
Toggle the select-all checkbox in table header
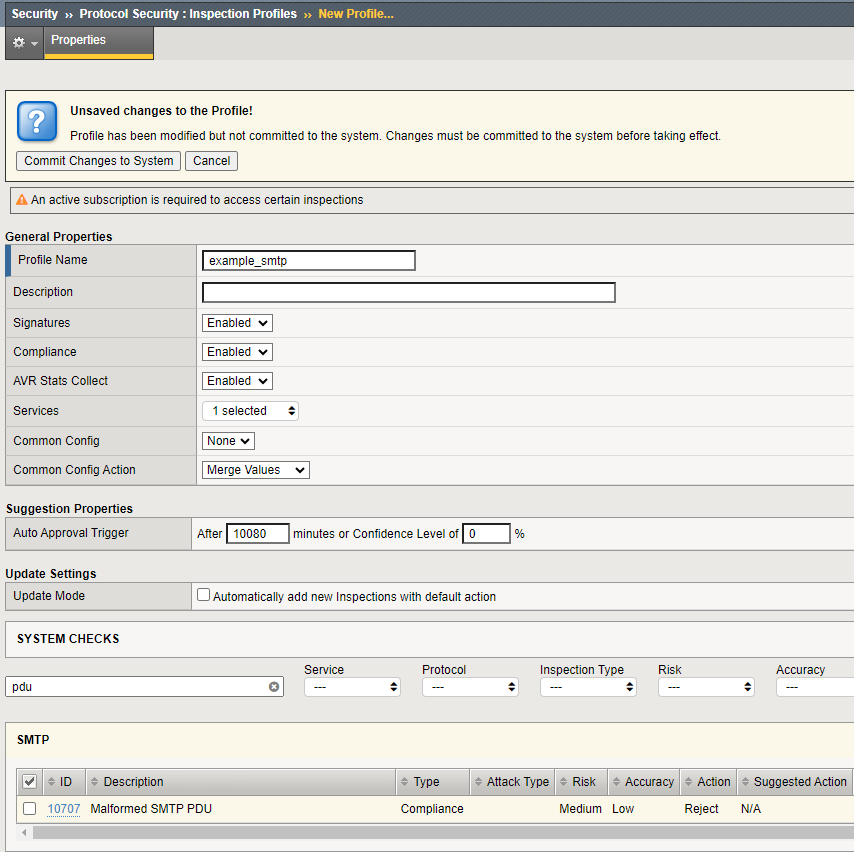(30, 782)
